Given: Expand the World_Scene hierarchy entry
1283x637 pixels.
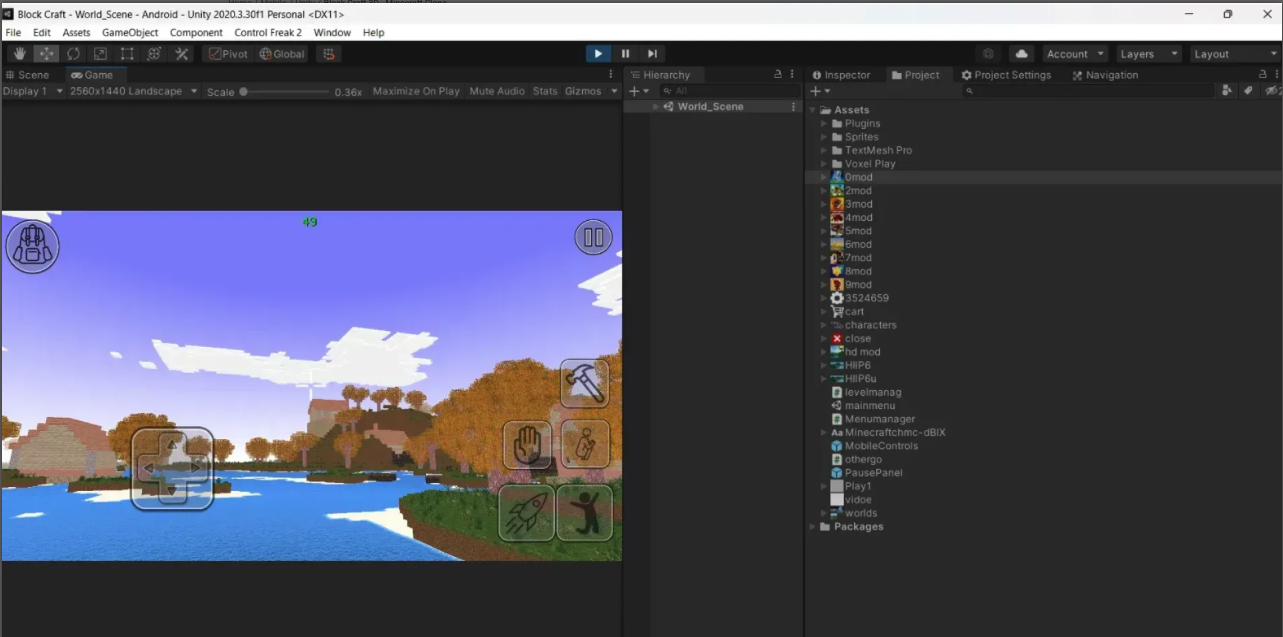Looking at the screenshot, I should coord(656,107).
